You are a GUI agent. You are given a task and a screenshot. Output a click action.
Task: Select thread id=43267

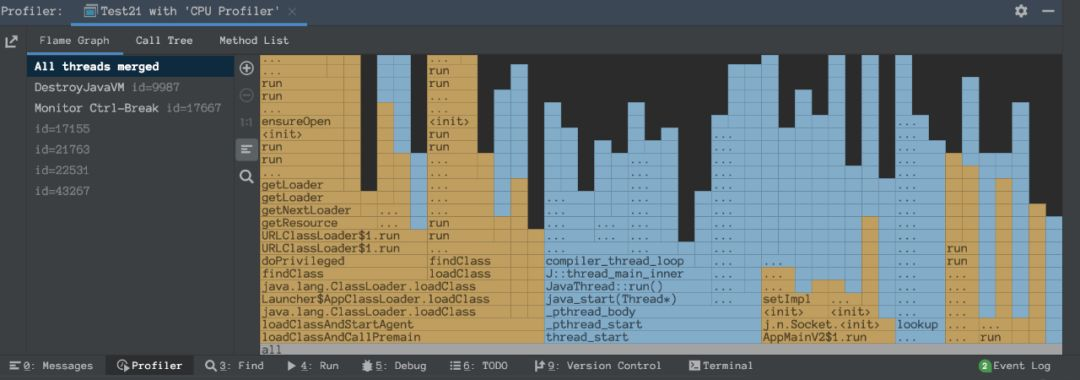coord(130,191)
